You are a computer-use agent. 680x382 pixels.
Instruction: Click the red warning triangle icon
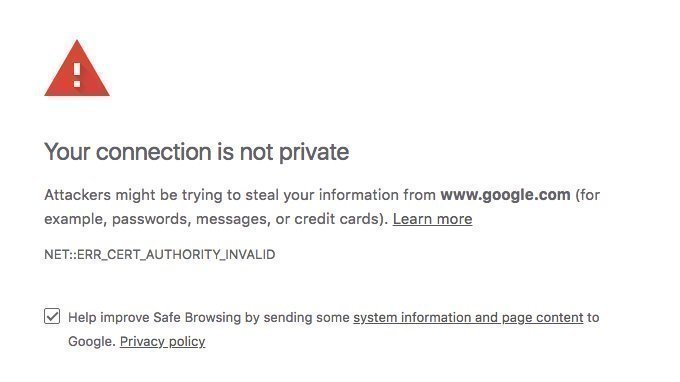(77, 68)
